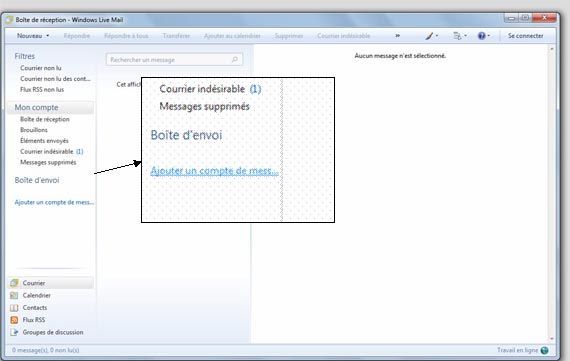
Task: Click the Groupes de discussion icon
Action: (x=14, y=332)
